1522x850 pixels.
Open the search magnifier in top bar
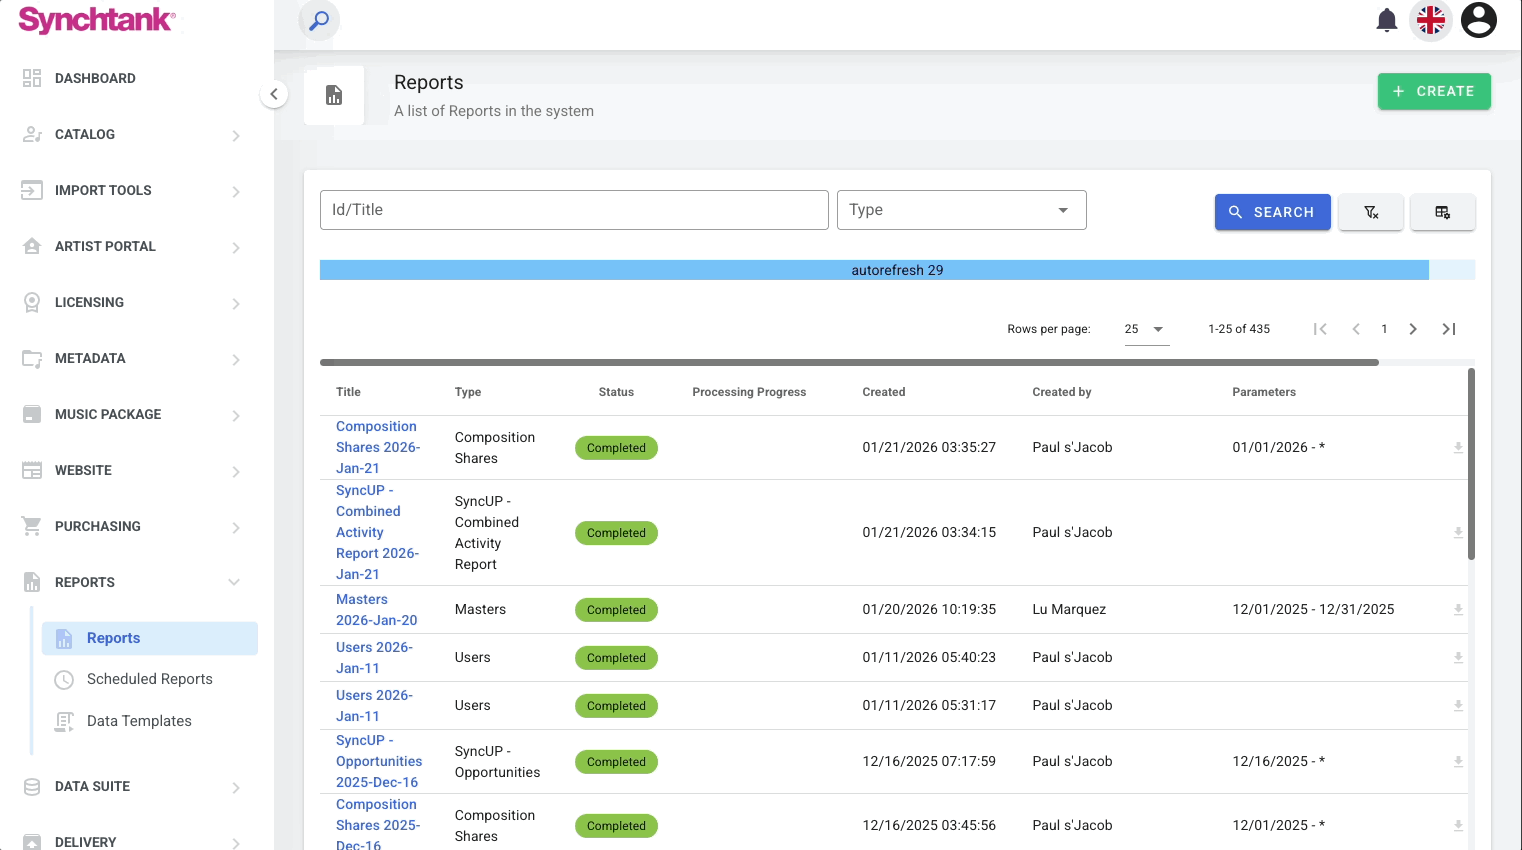click(319, 20)
